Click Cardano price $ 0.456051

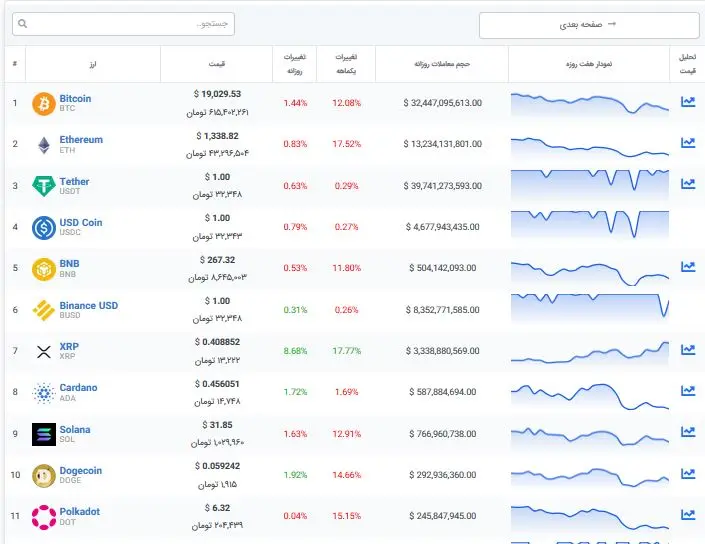pyautogui.click(x=217, y=384)
